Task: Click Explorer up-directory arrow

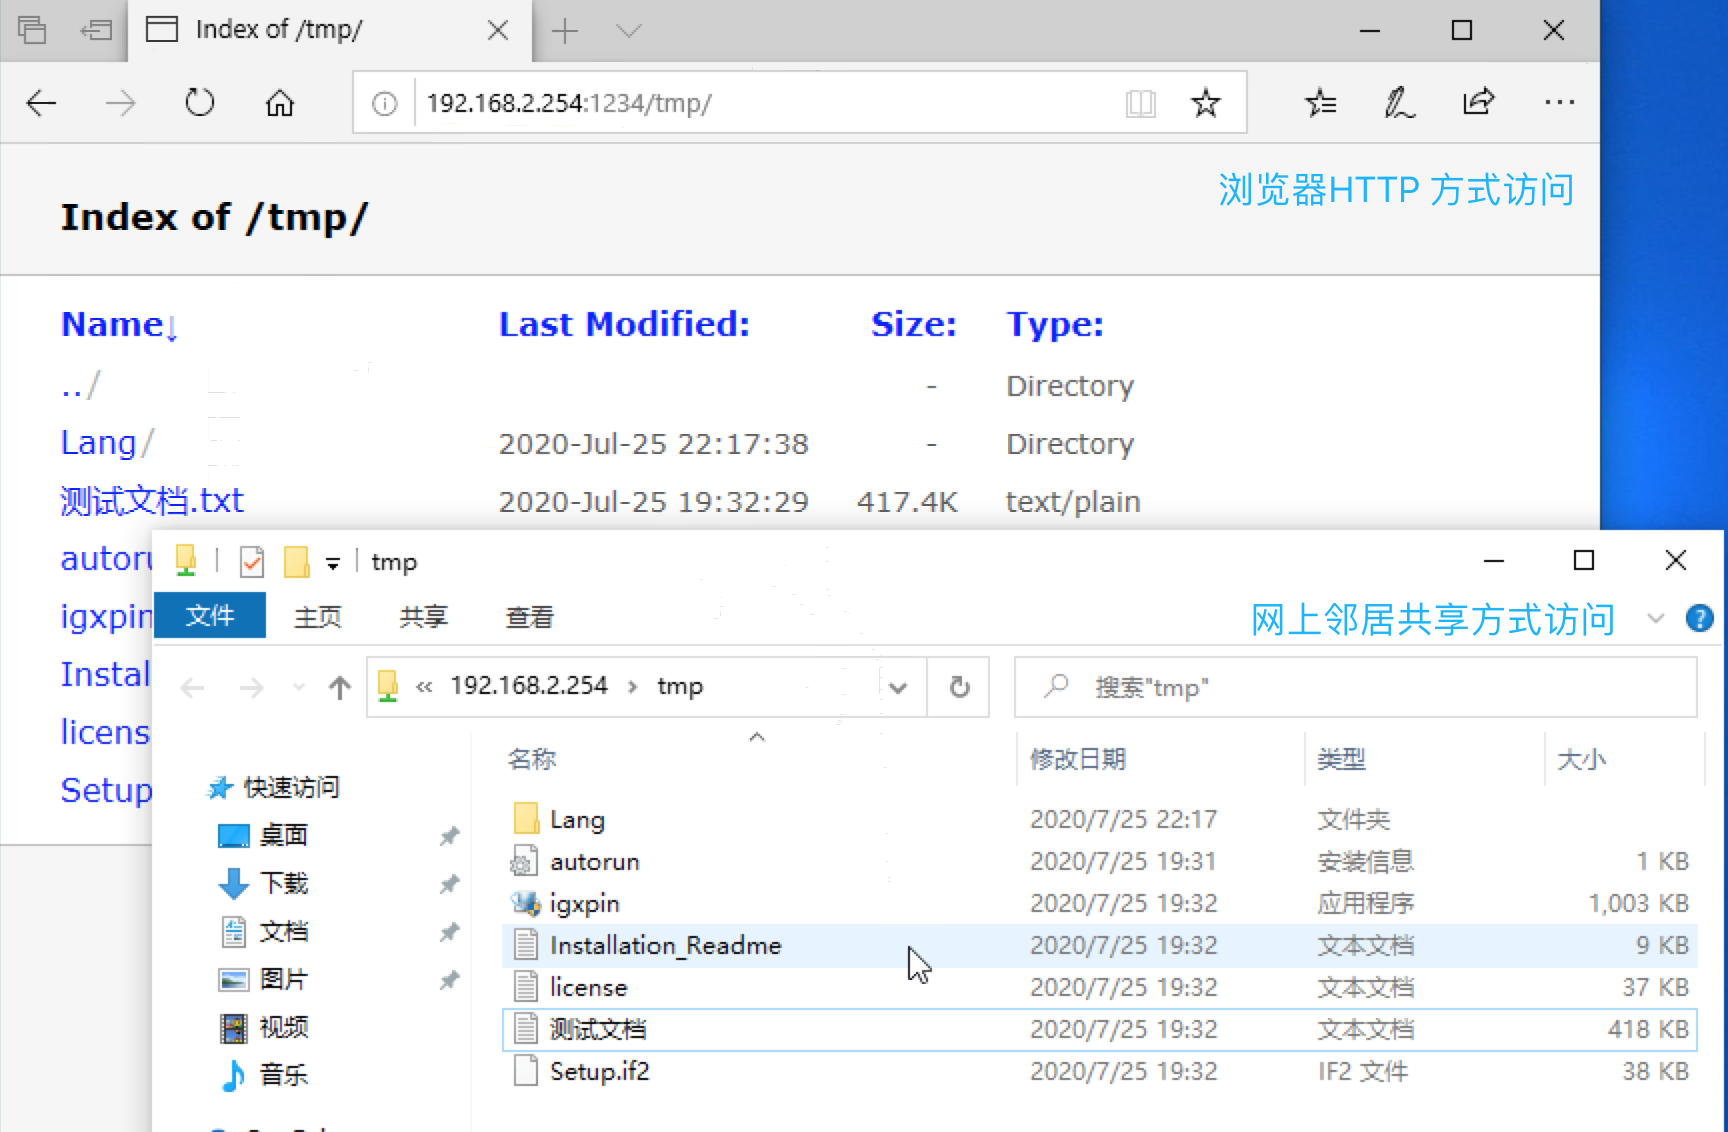Action: pos(340,688)
